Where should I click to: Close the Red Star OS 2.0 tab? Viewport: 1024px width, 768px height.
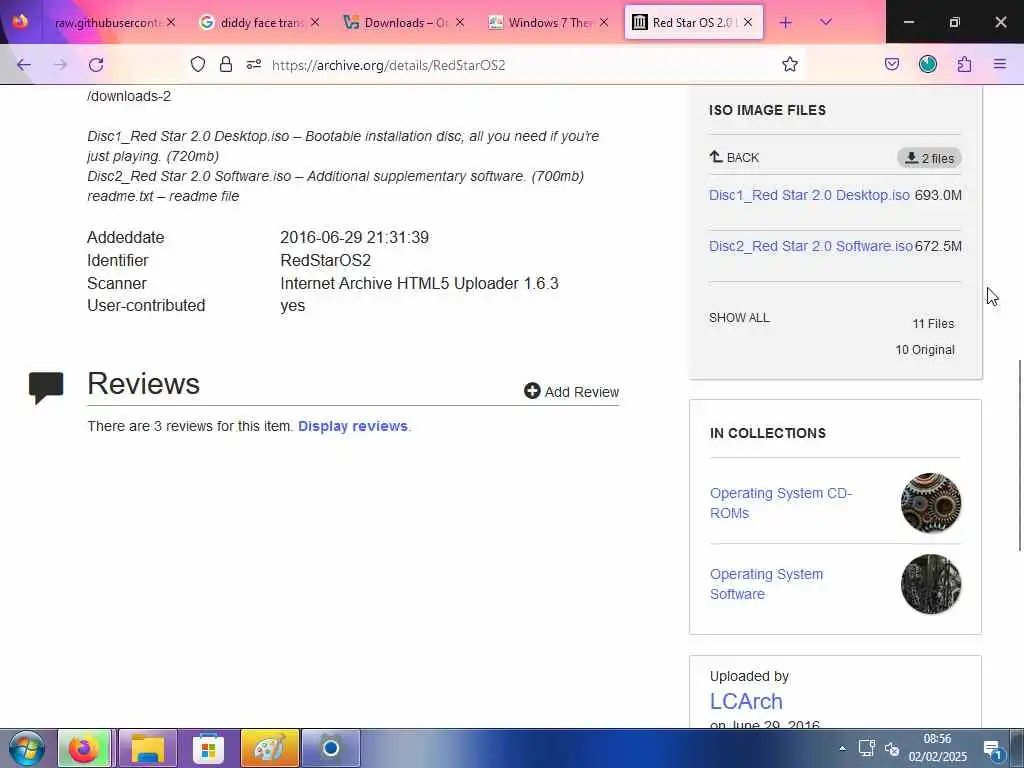[748, 22]
